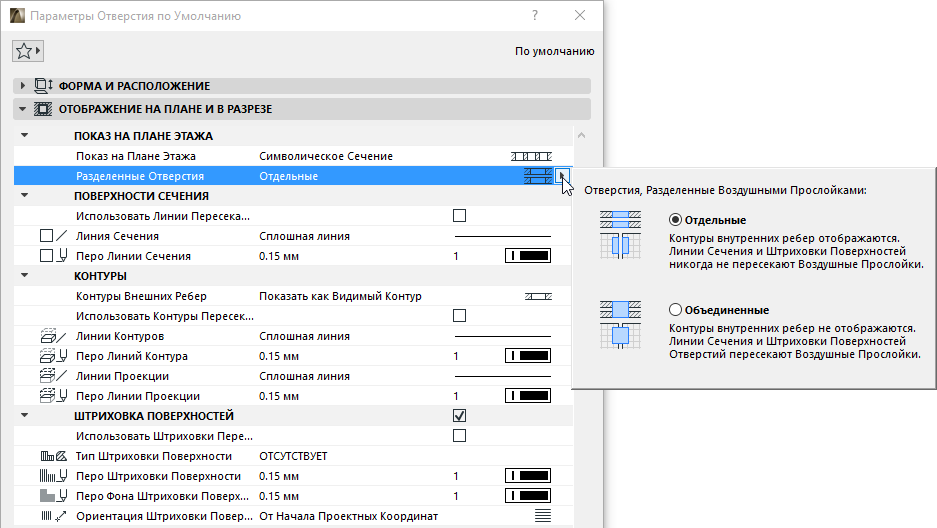Viewport: 937px width, 528px height.
Task: Click the Перо Фона Штриховки row icon
Action: pos(53,496)
